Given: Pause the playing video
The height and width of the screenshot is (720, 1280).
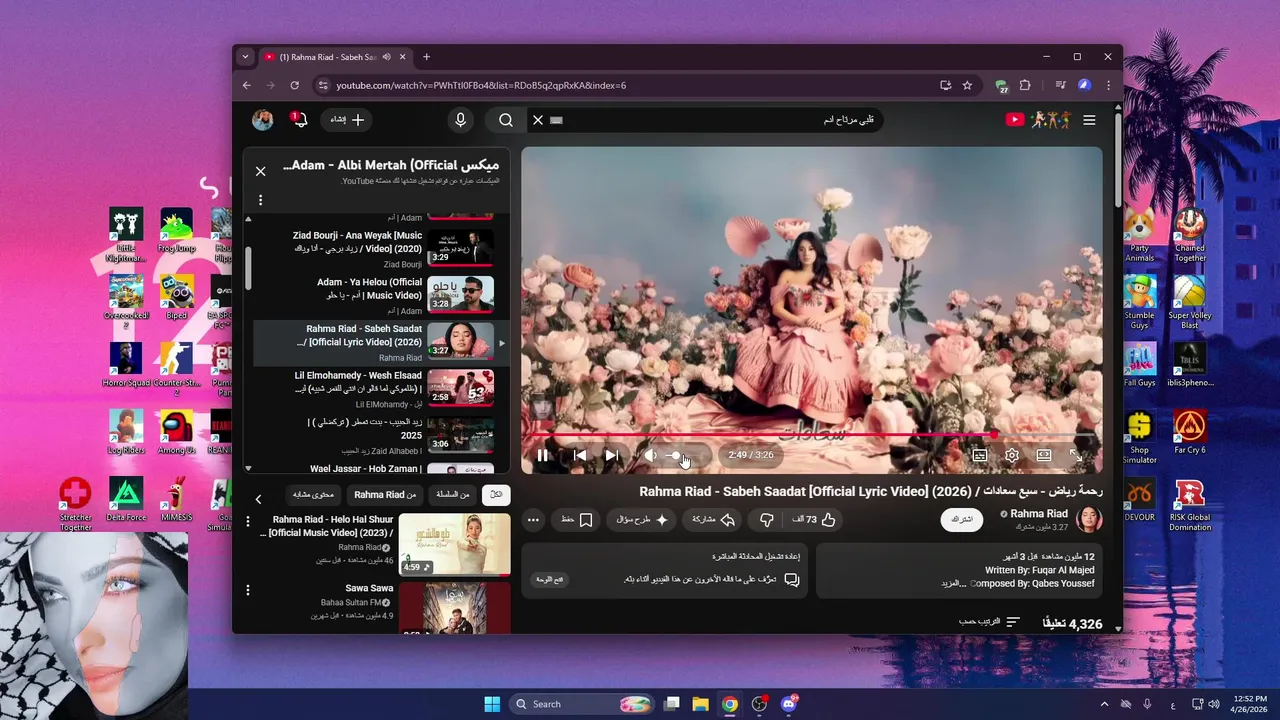Looking at the screenshot, I should pyautogui.click(x=542, y=455).
